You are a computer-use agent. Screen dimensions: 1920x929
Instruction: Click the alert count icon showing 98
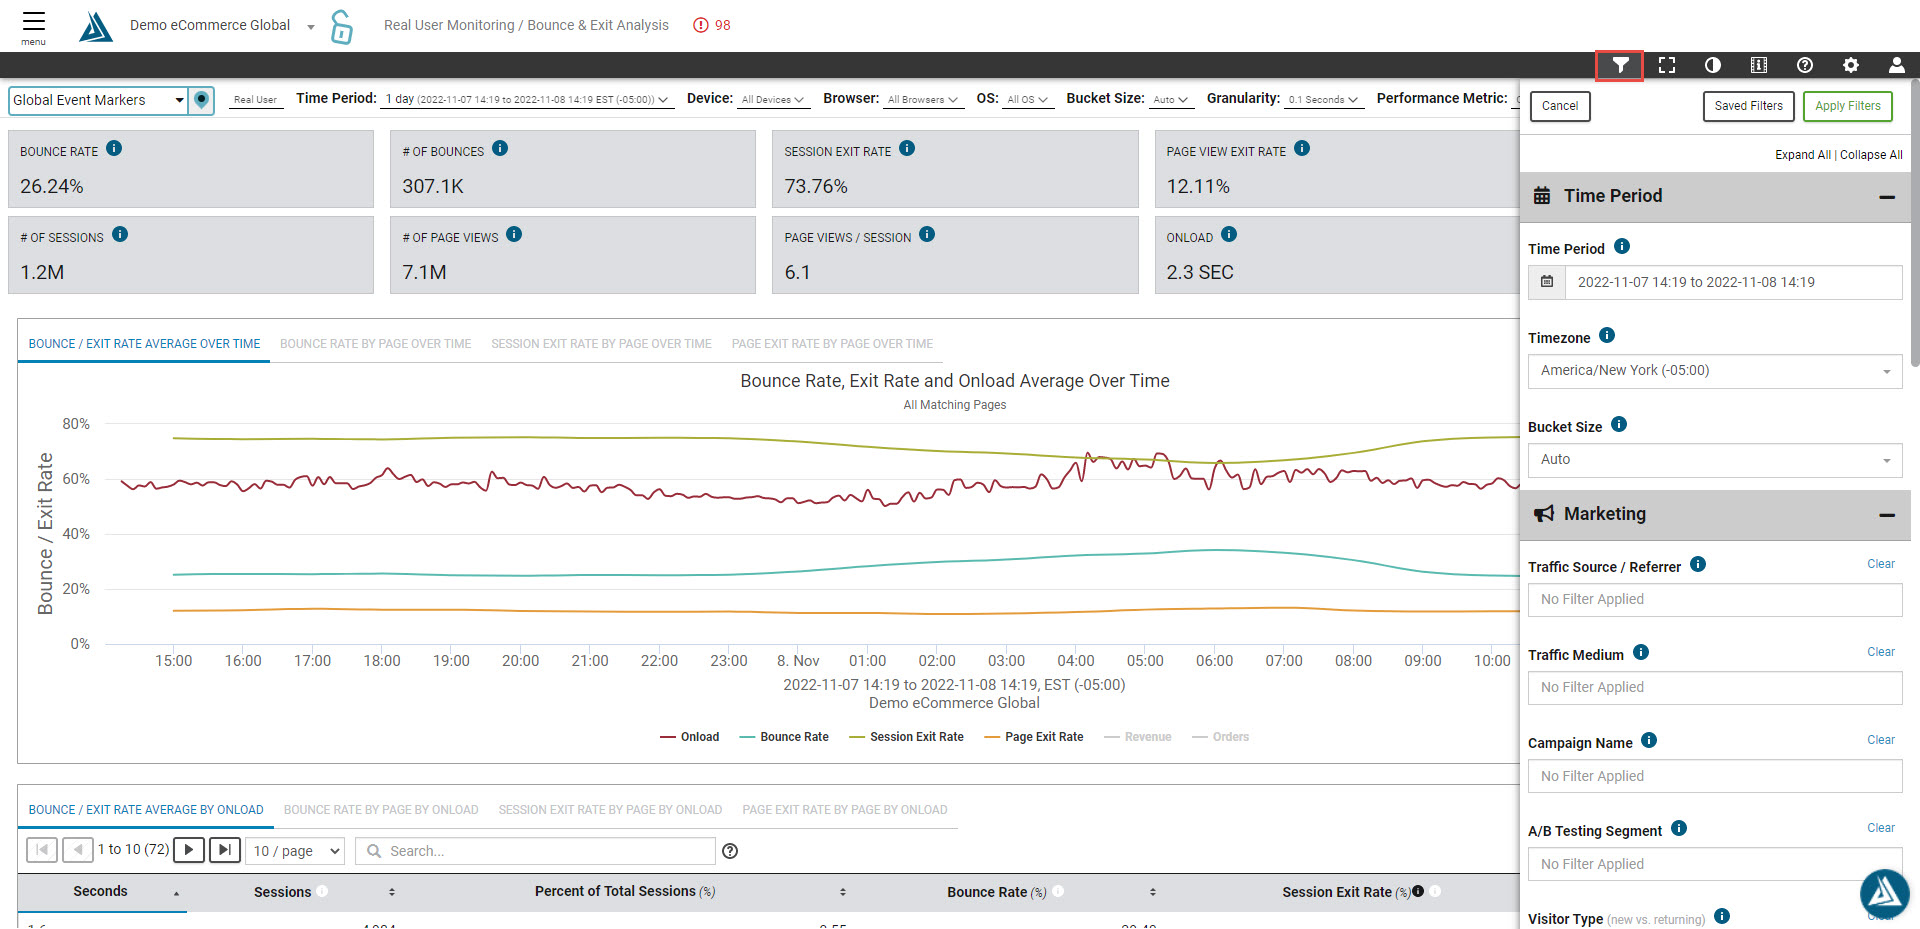point(711,25)
